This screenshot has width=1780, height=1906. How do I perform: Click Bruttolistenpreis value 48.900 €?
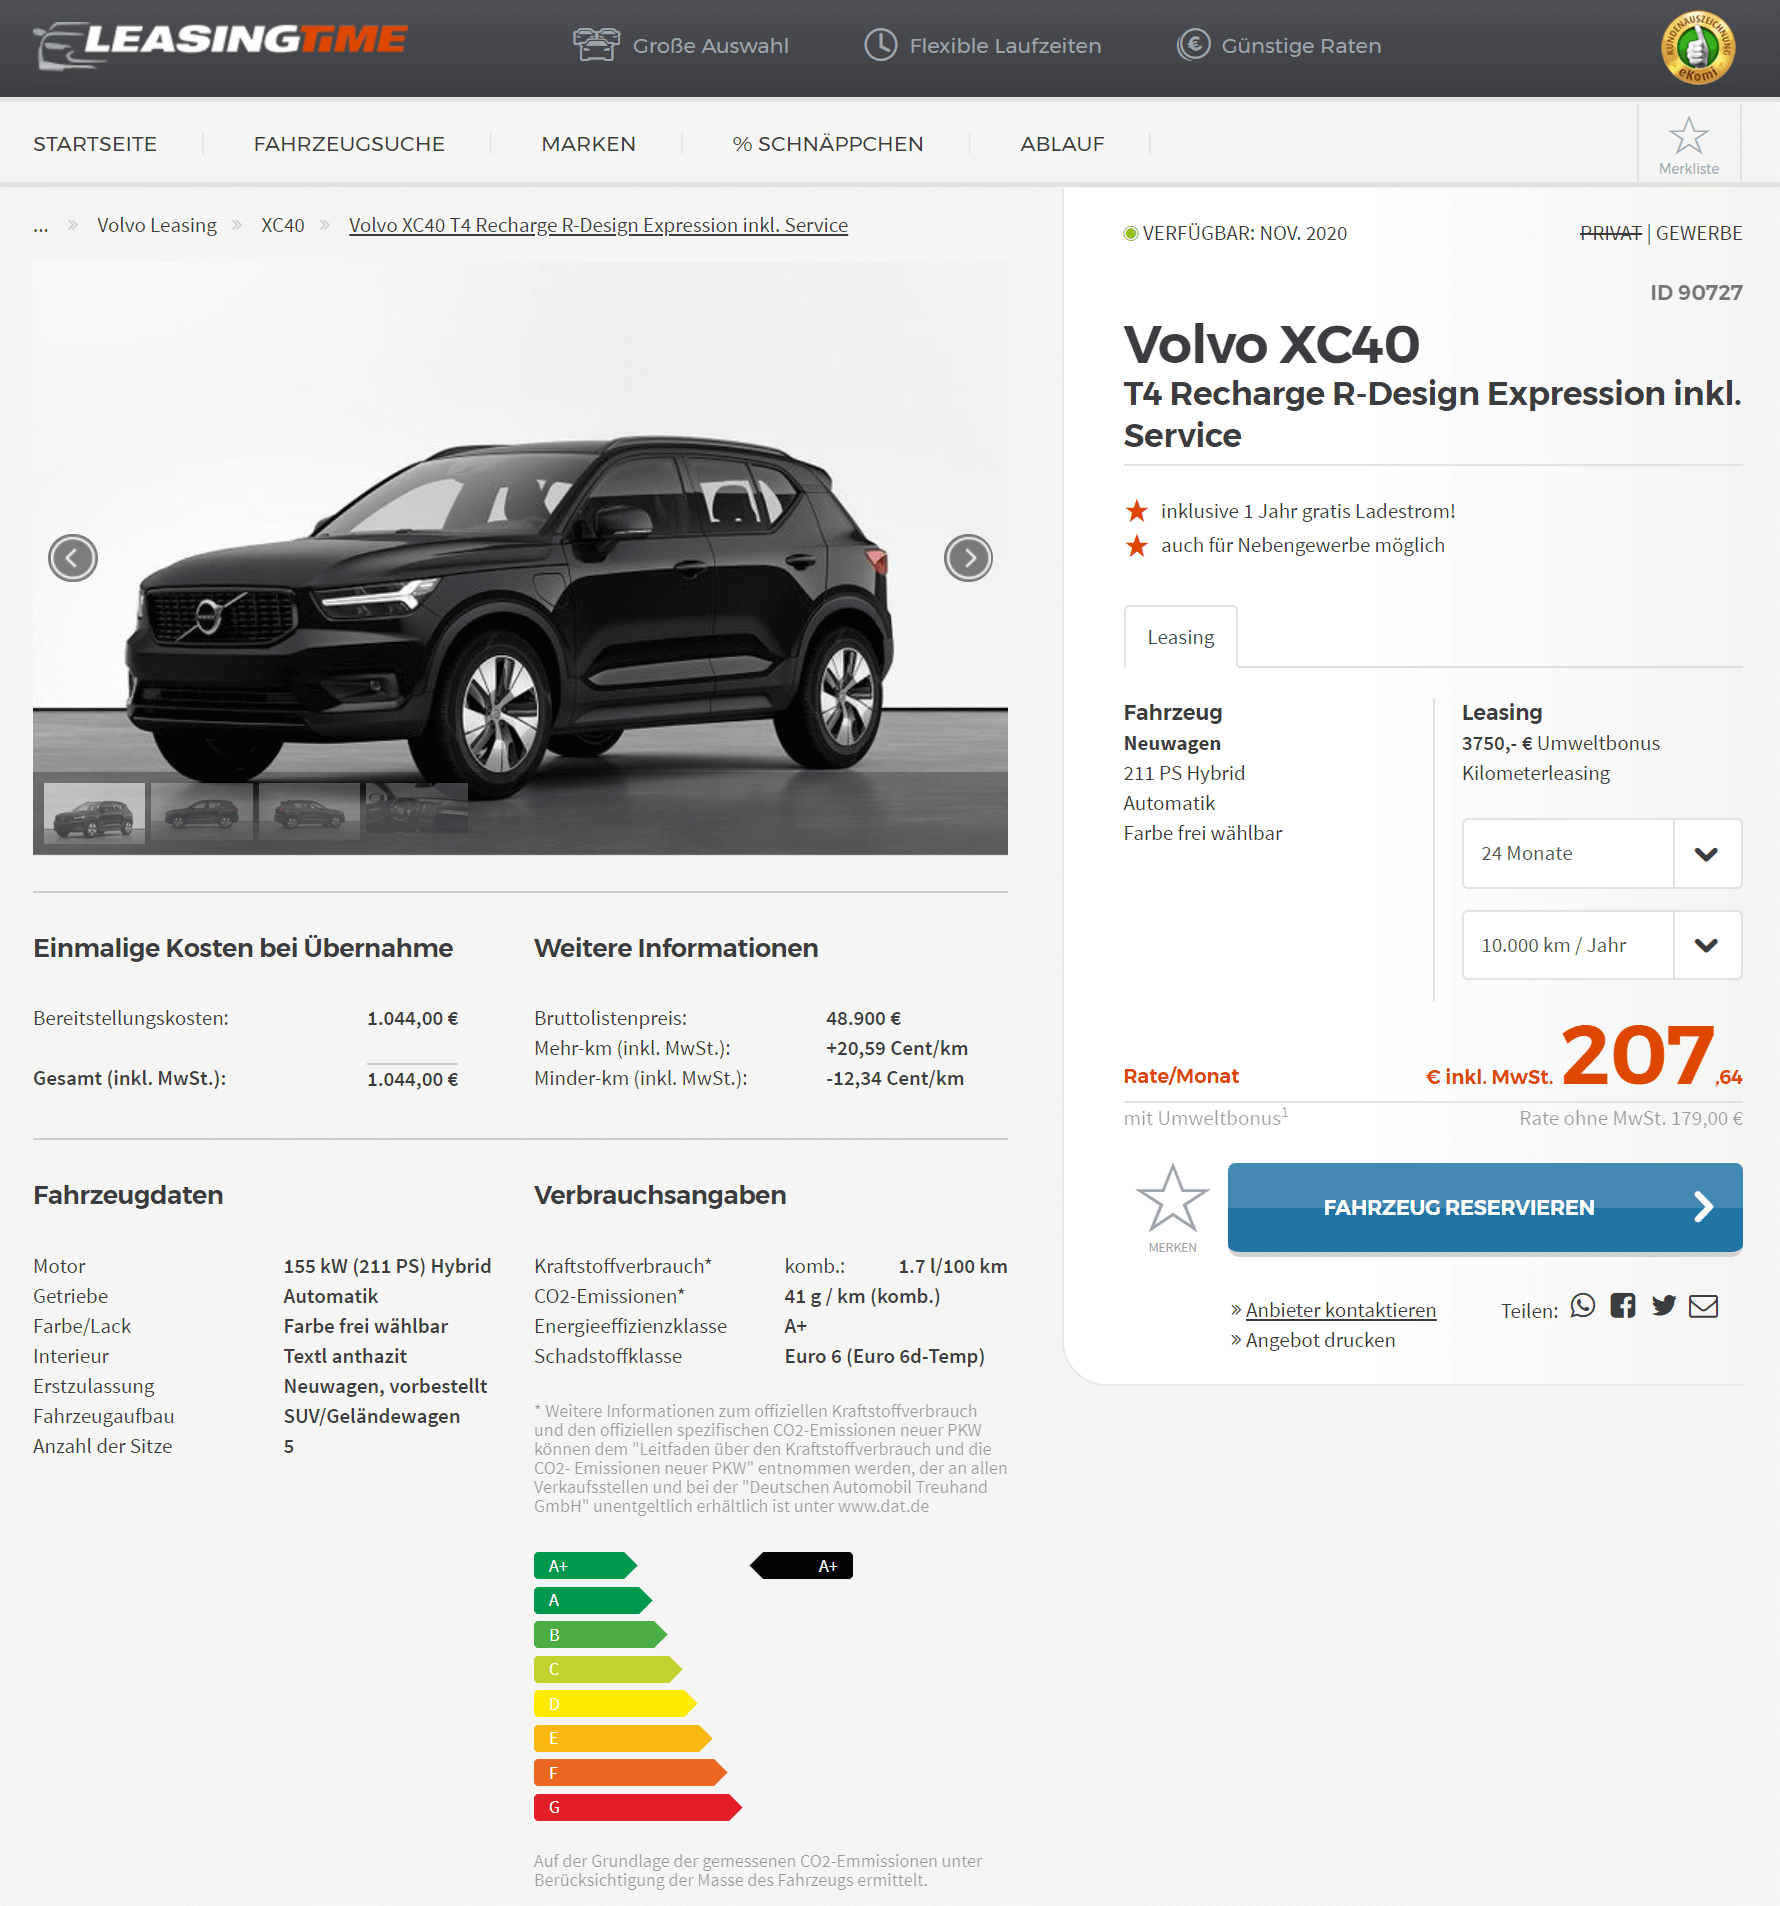click(x=863, y=1018)
